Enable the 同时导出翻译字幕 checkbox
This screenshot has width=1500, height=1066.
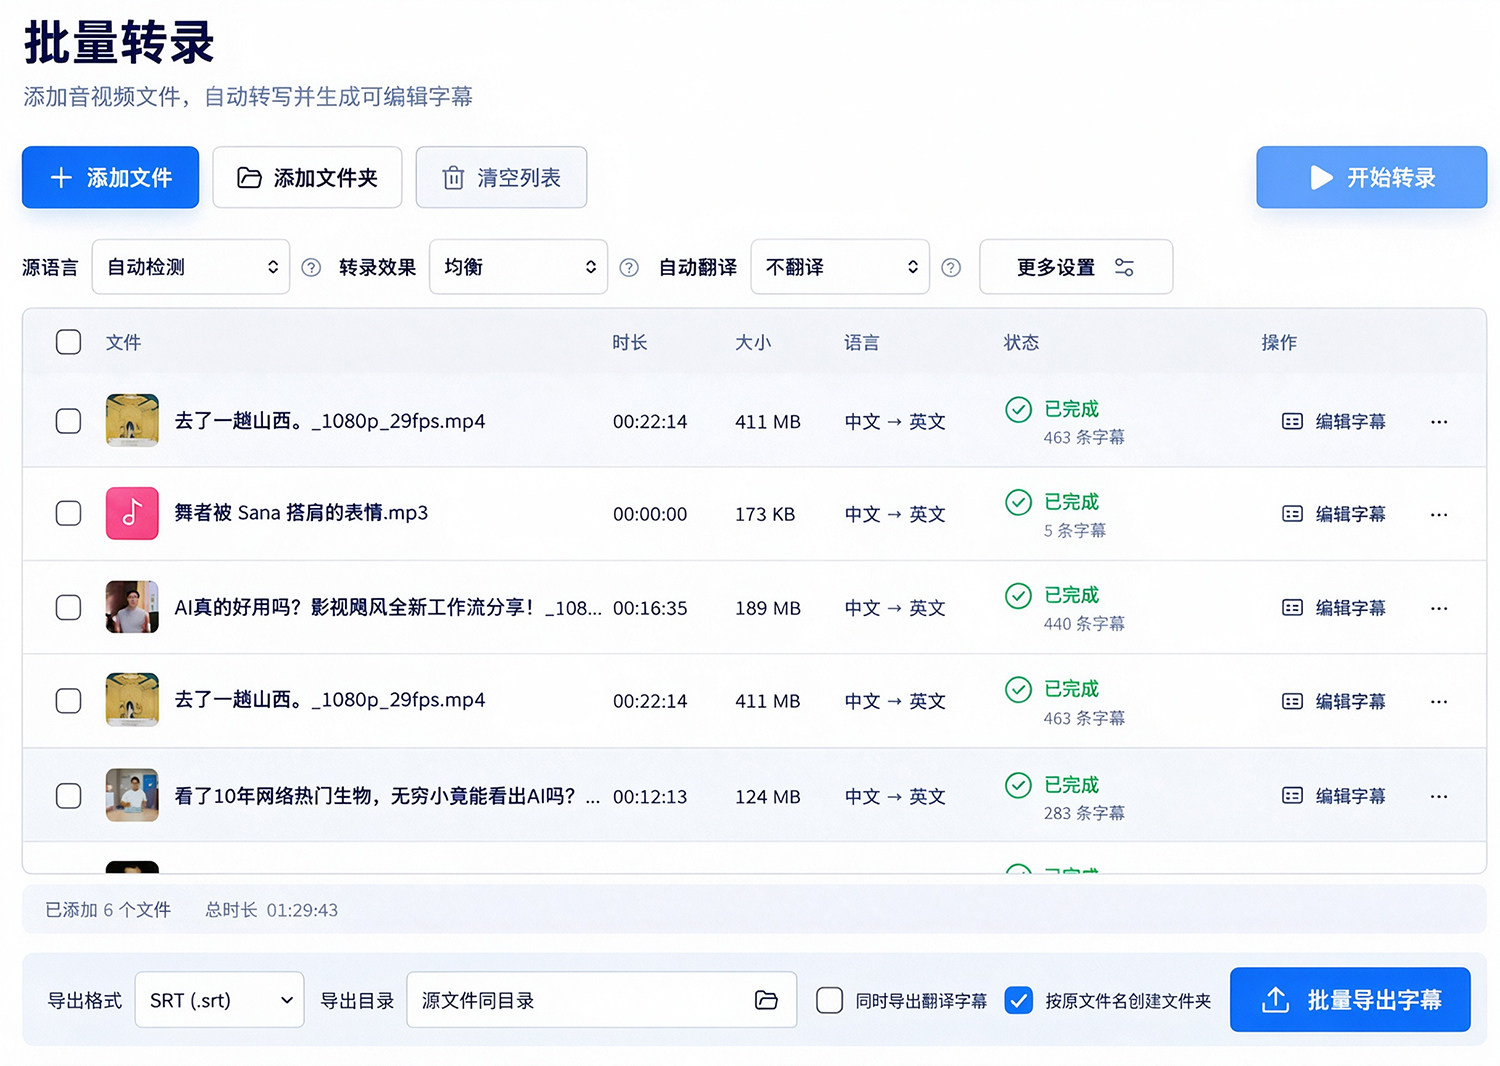coord(830,1000)
